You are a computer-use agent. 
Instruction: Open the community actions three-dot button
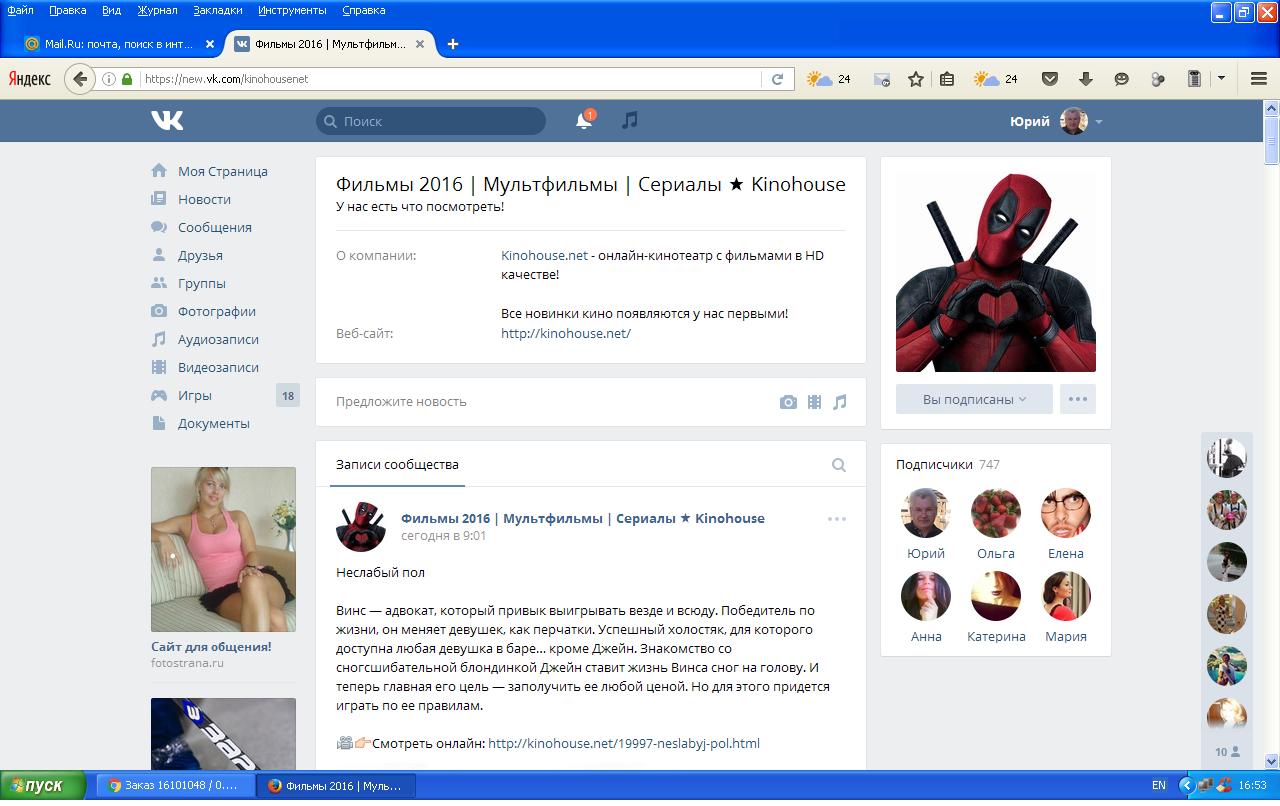coord(1078,399)
